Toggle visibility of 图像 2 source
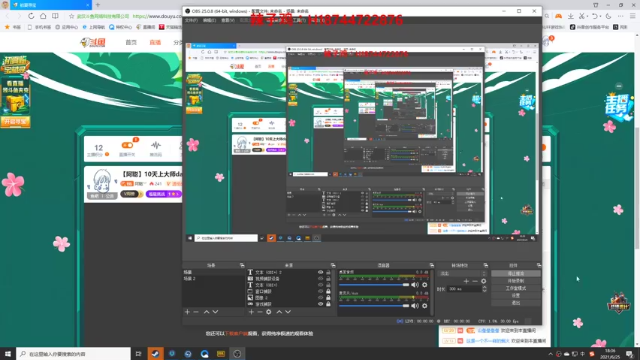 pos(320,298)
